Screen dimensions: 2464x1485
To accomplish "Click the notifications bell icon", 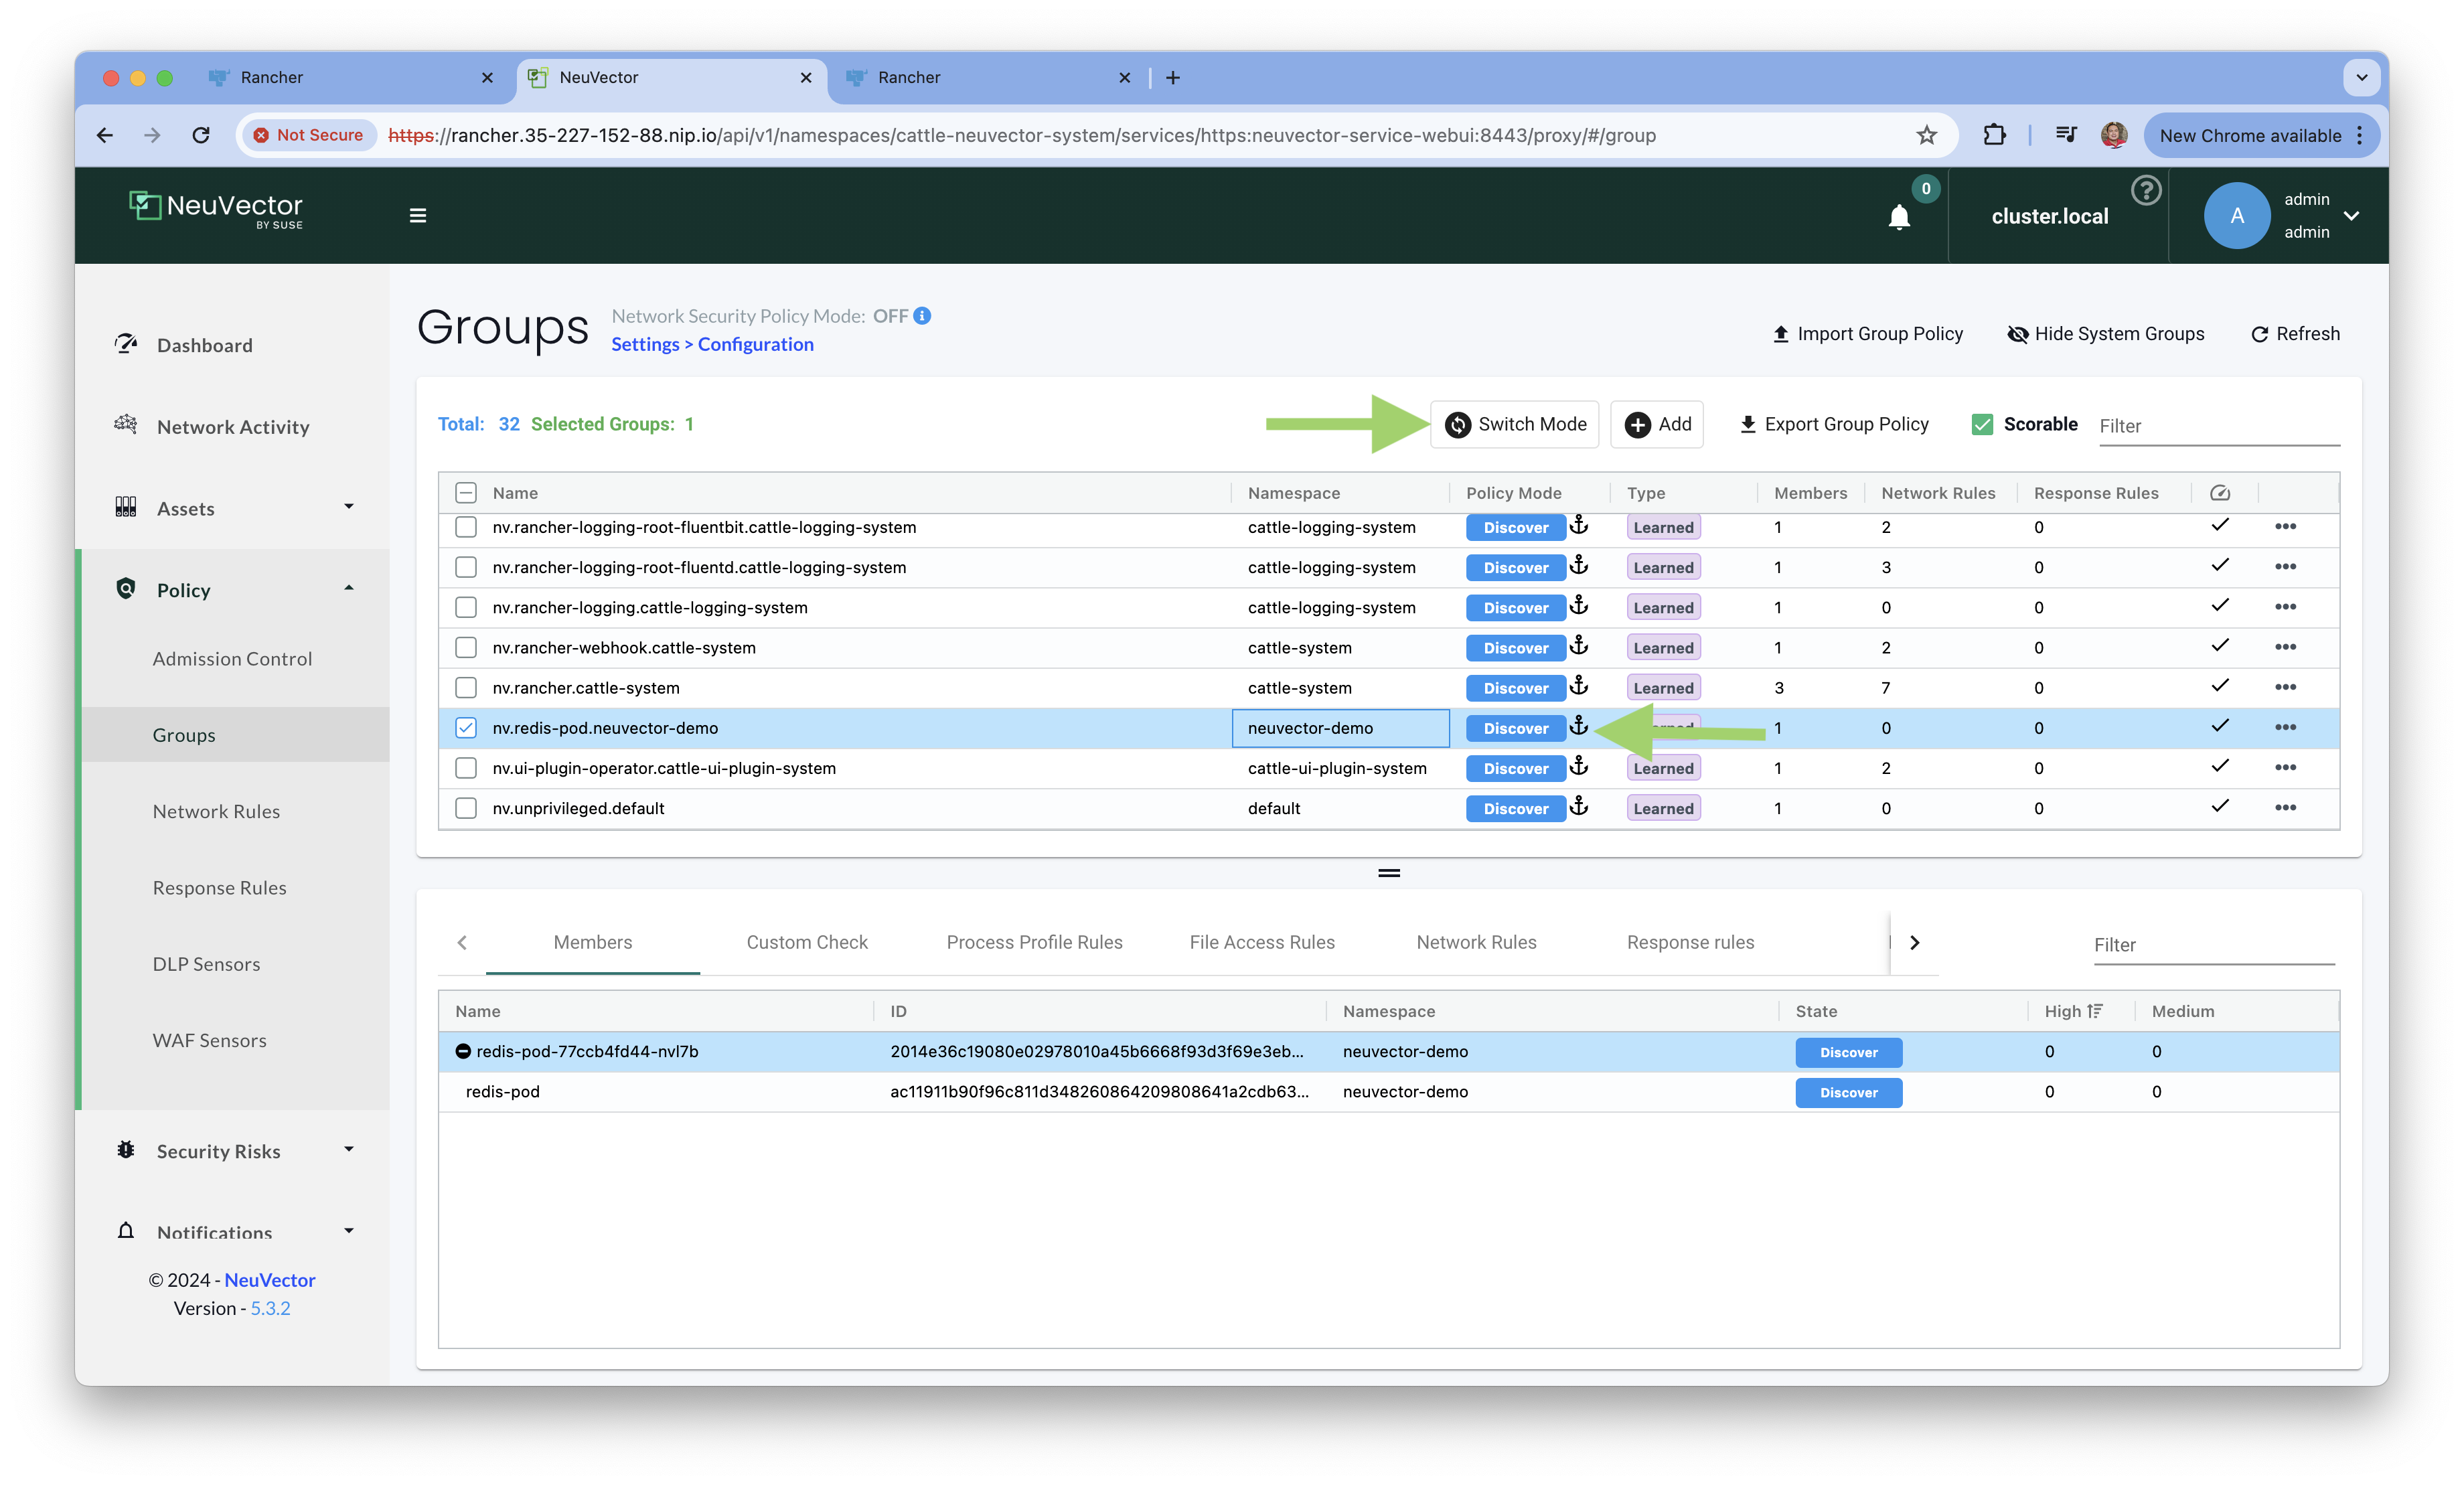I will click(x=1898, y=217).
